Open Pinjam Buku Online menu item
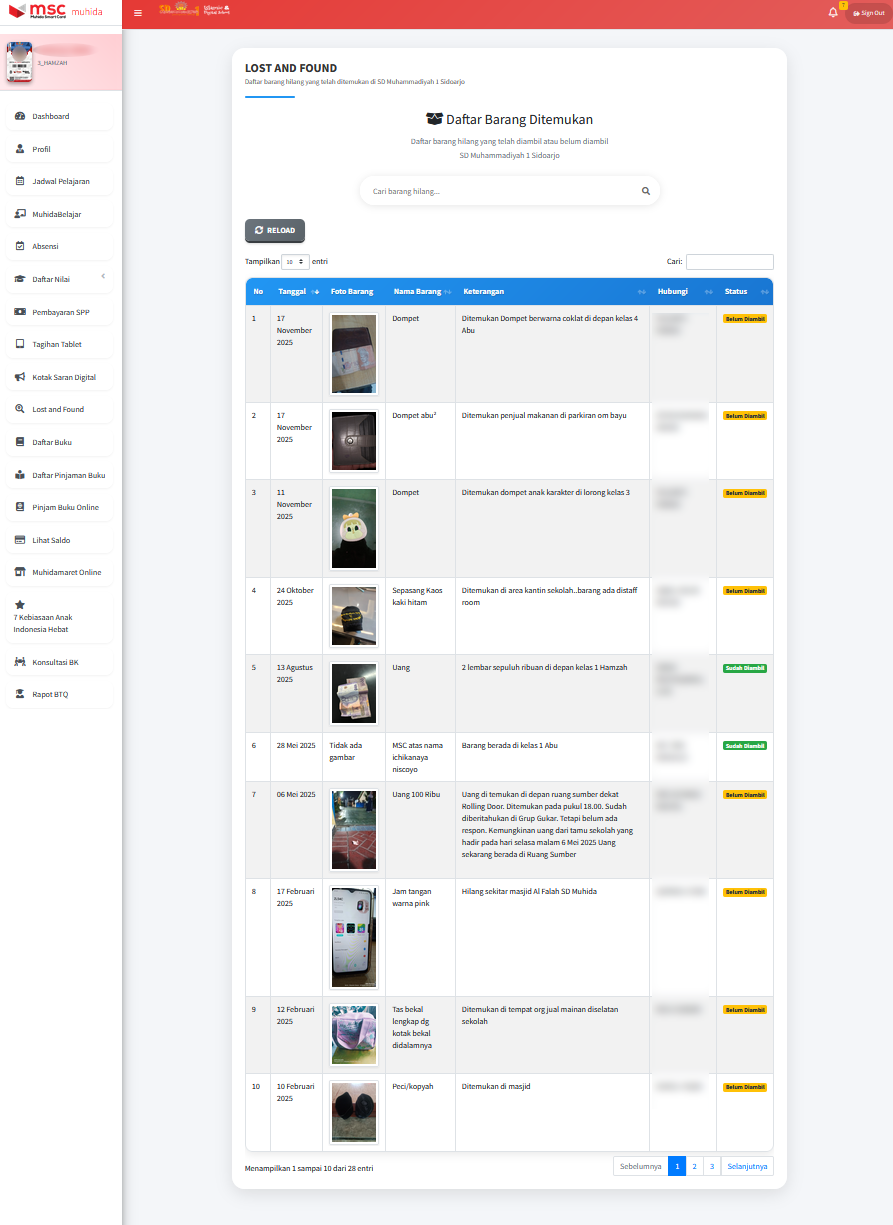893x1225 pixels. [x=65, y=508]
